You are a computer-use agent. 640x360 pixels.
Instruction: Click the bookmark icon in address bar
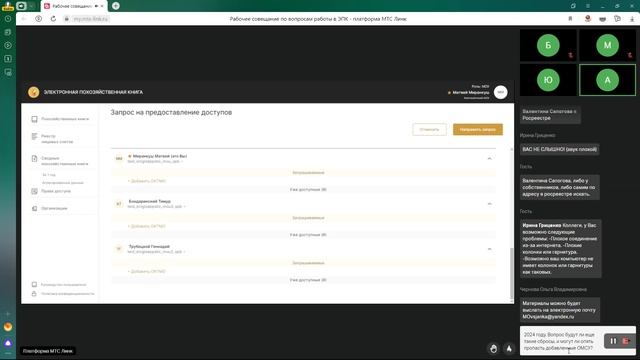570,19
